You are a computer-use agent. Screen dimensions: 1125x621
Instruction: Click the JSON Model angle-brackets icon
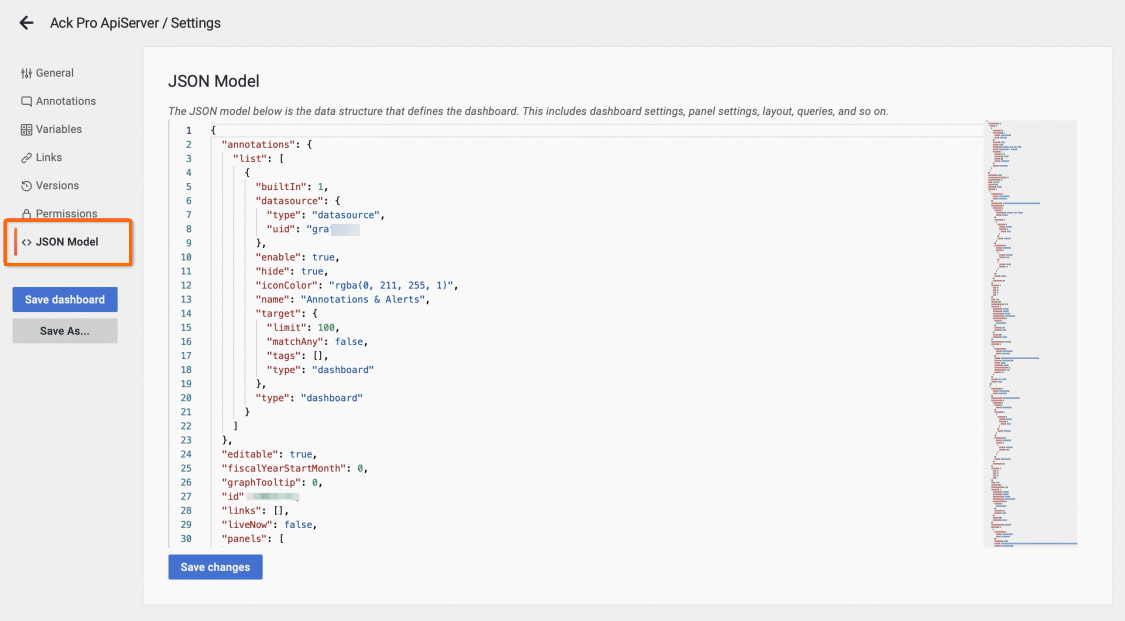pos(26,241)
